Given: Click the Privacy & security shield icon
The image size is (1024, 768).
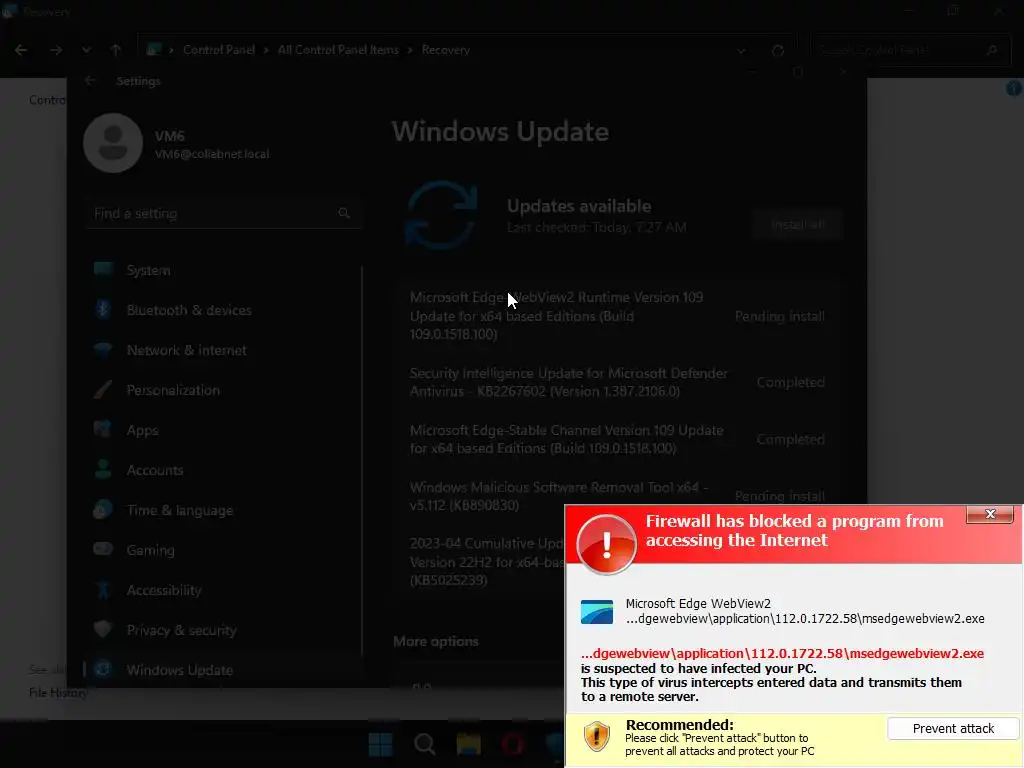Looking at the screenshot, I should pyautogui.click(x=103, y=629).
